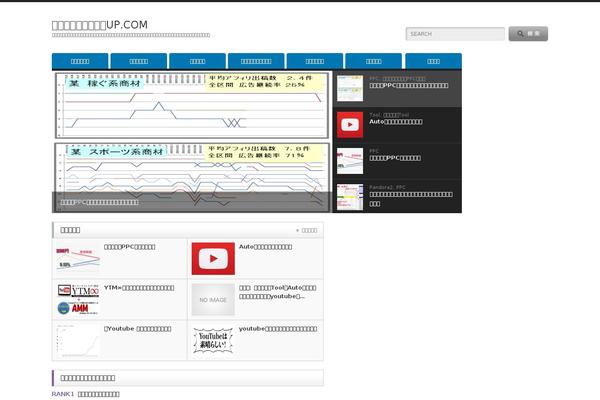
Task: Select the Pandora2 thumbnail in the slider panel
Action: click(x=350, y=197)
